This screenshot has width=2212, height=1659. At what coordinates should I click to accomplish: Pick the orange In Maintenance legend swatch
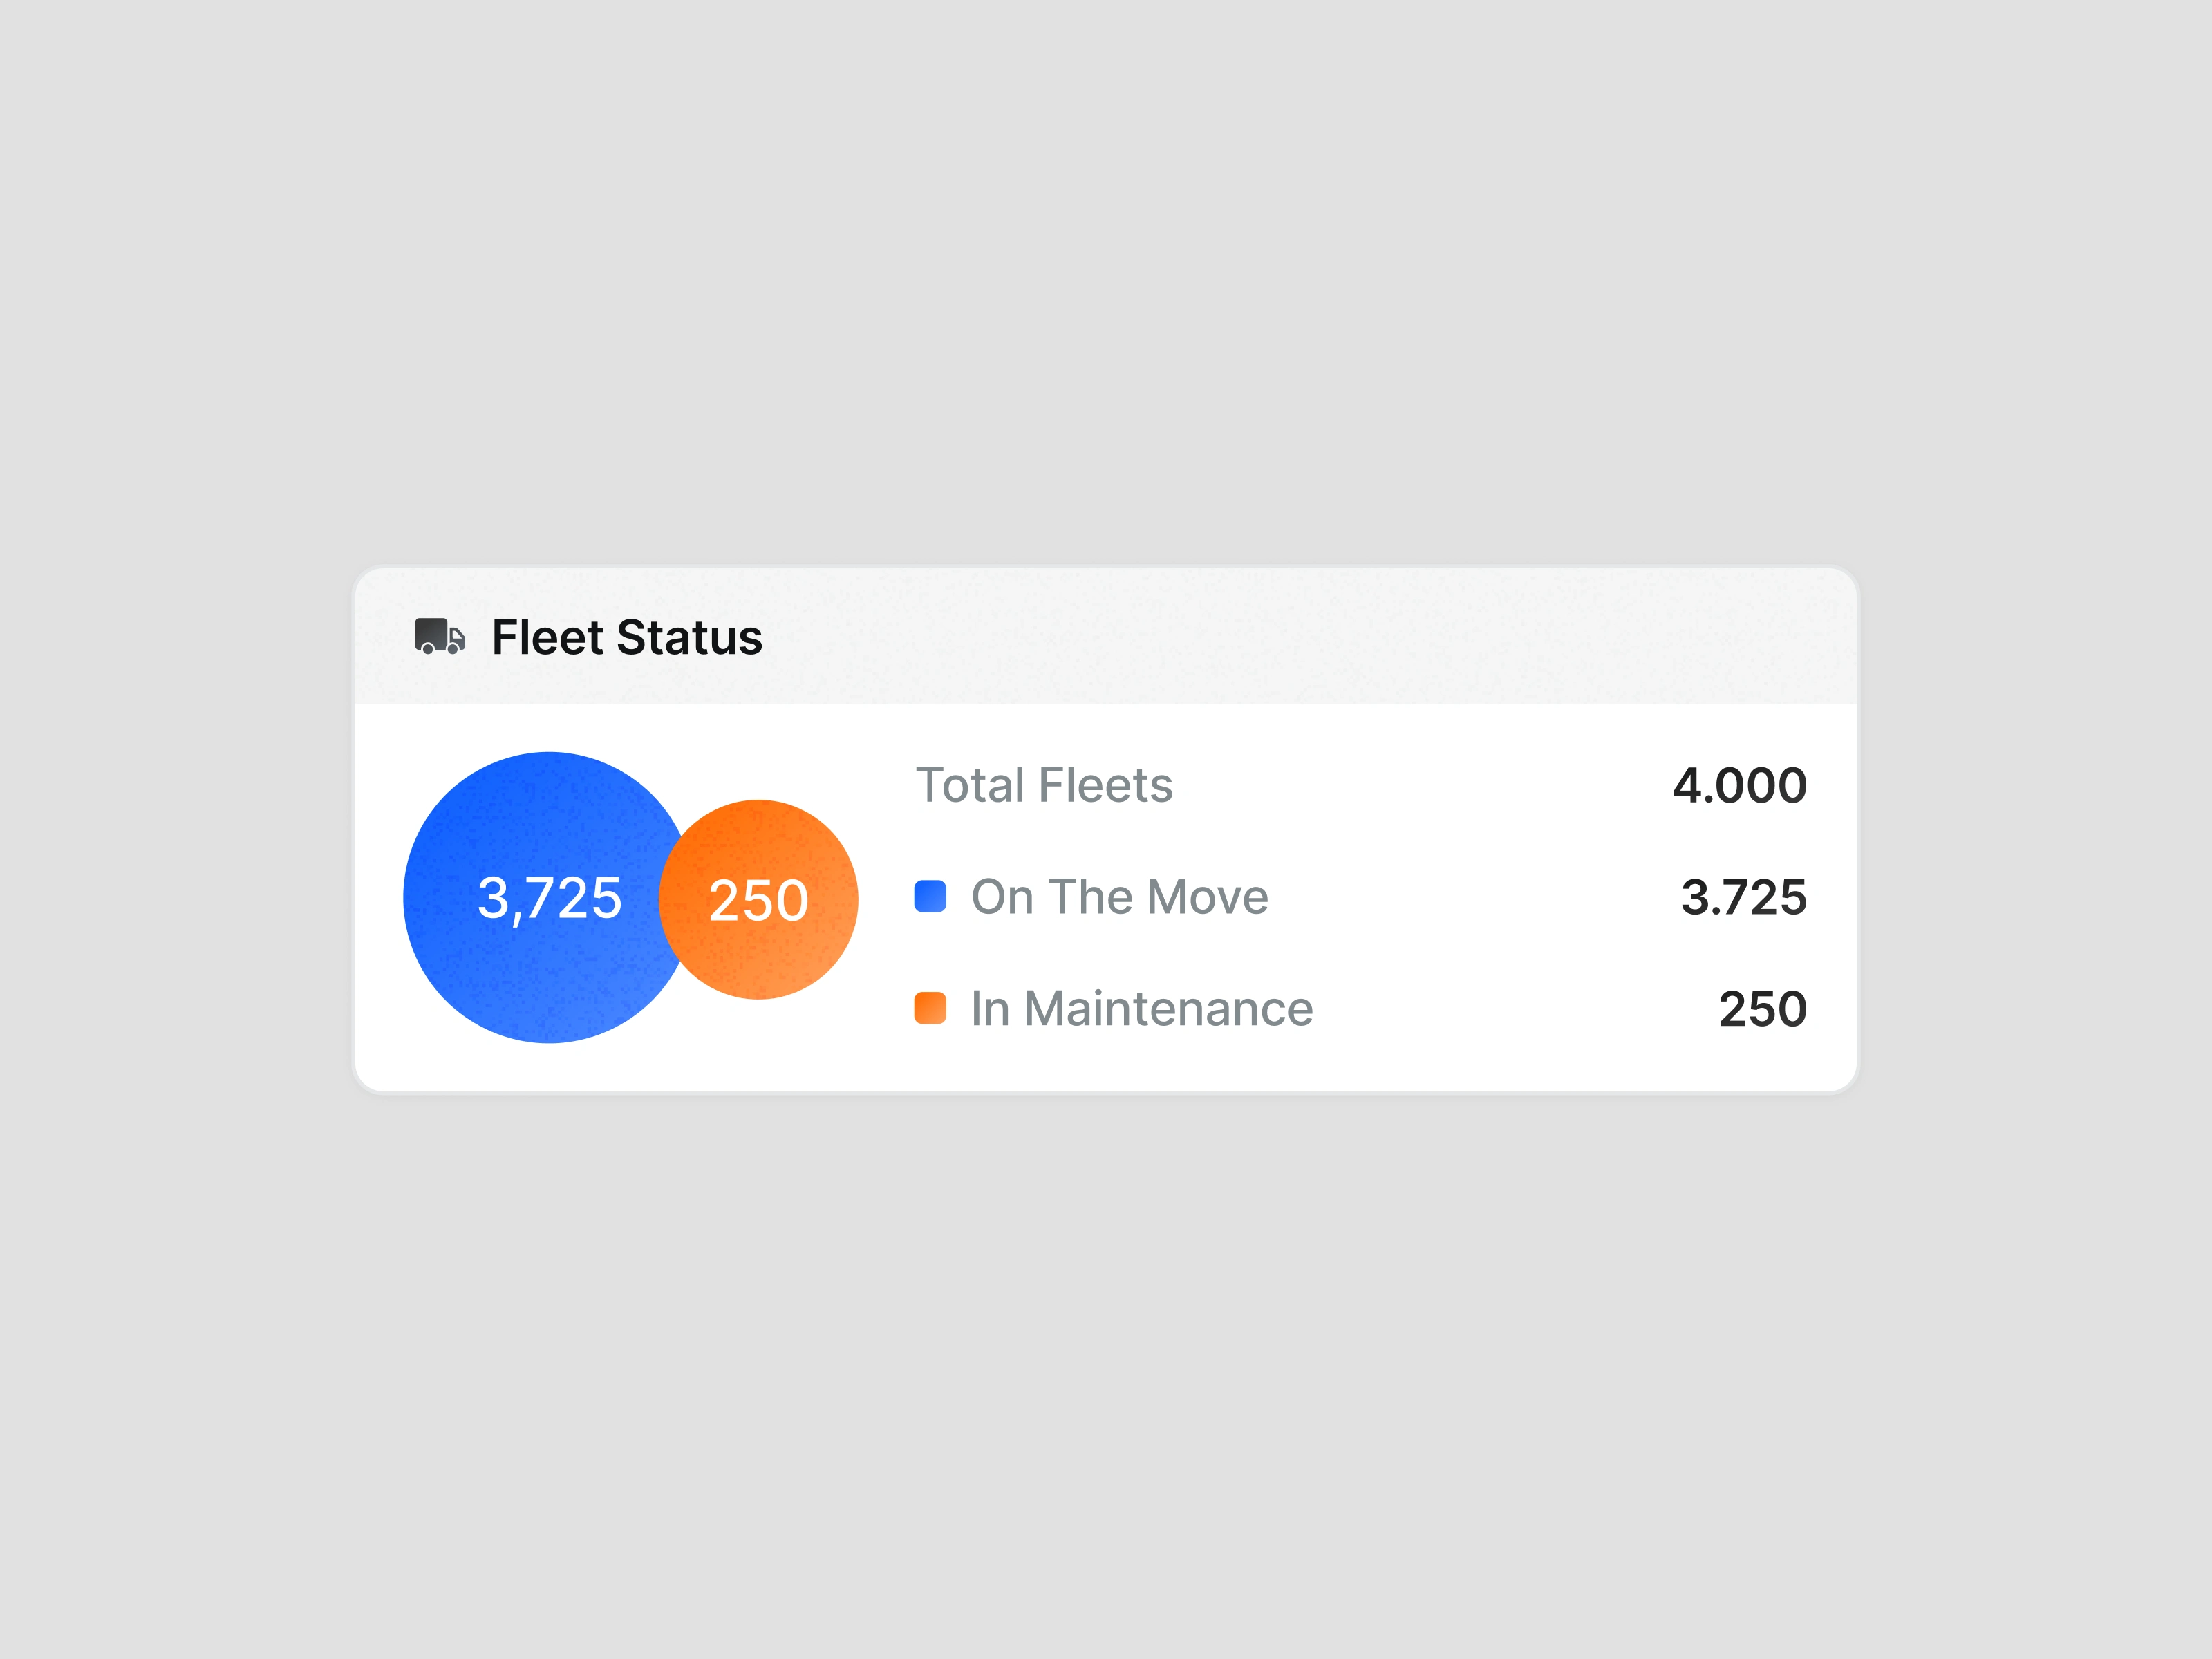[930, 1008]
